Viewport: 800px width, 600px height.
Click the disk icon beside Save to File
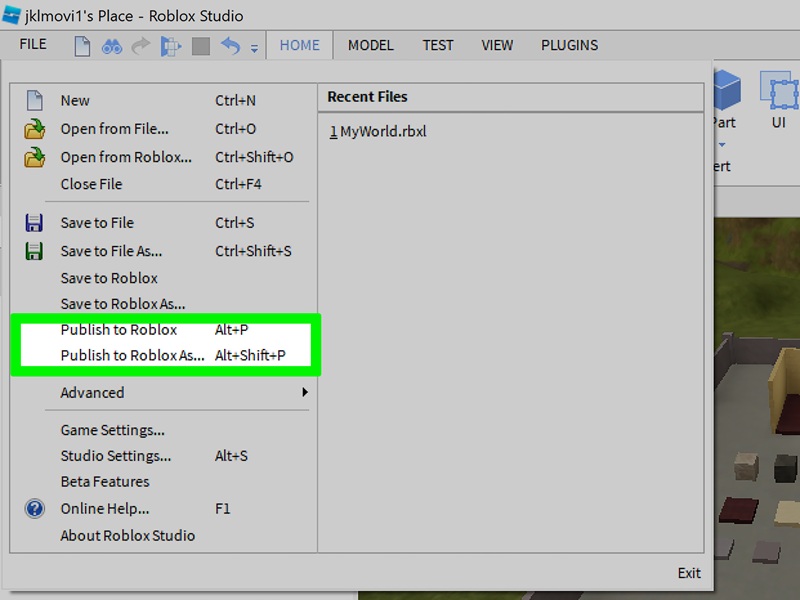coord(36,222)
